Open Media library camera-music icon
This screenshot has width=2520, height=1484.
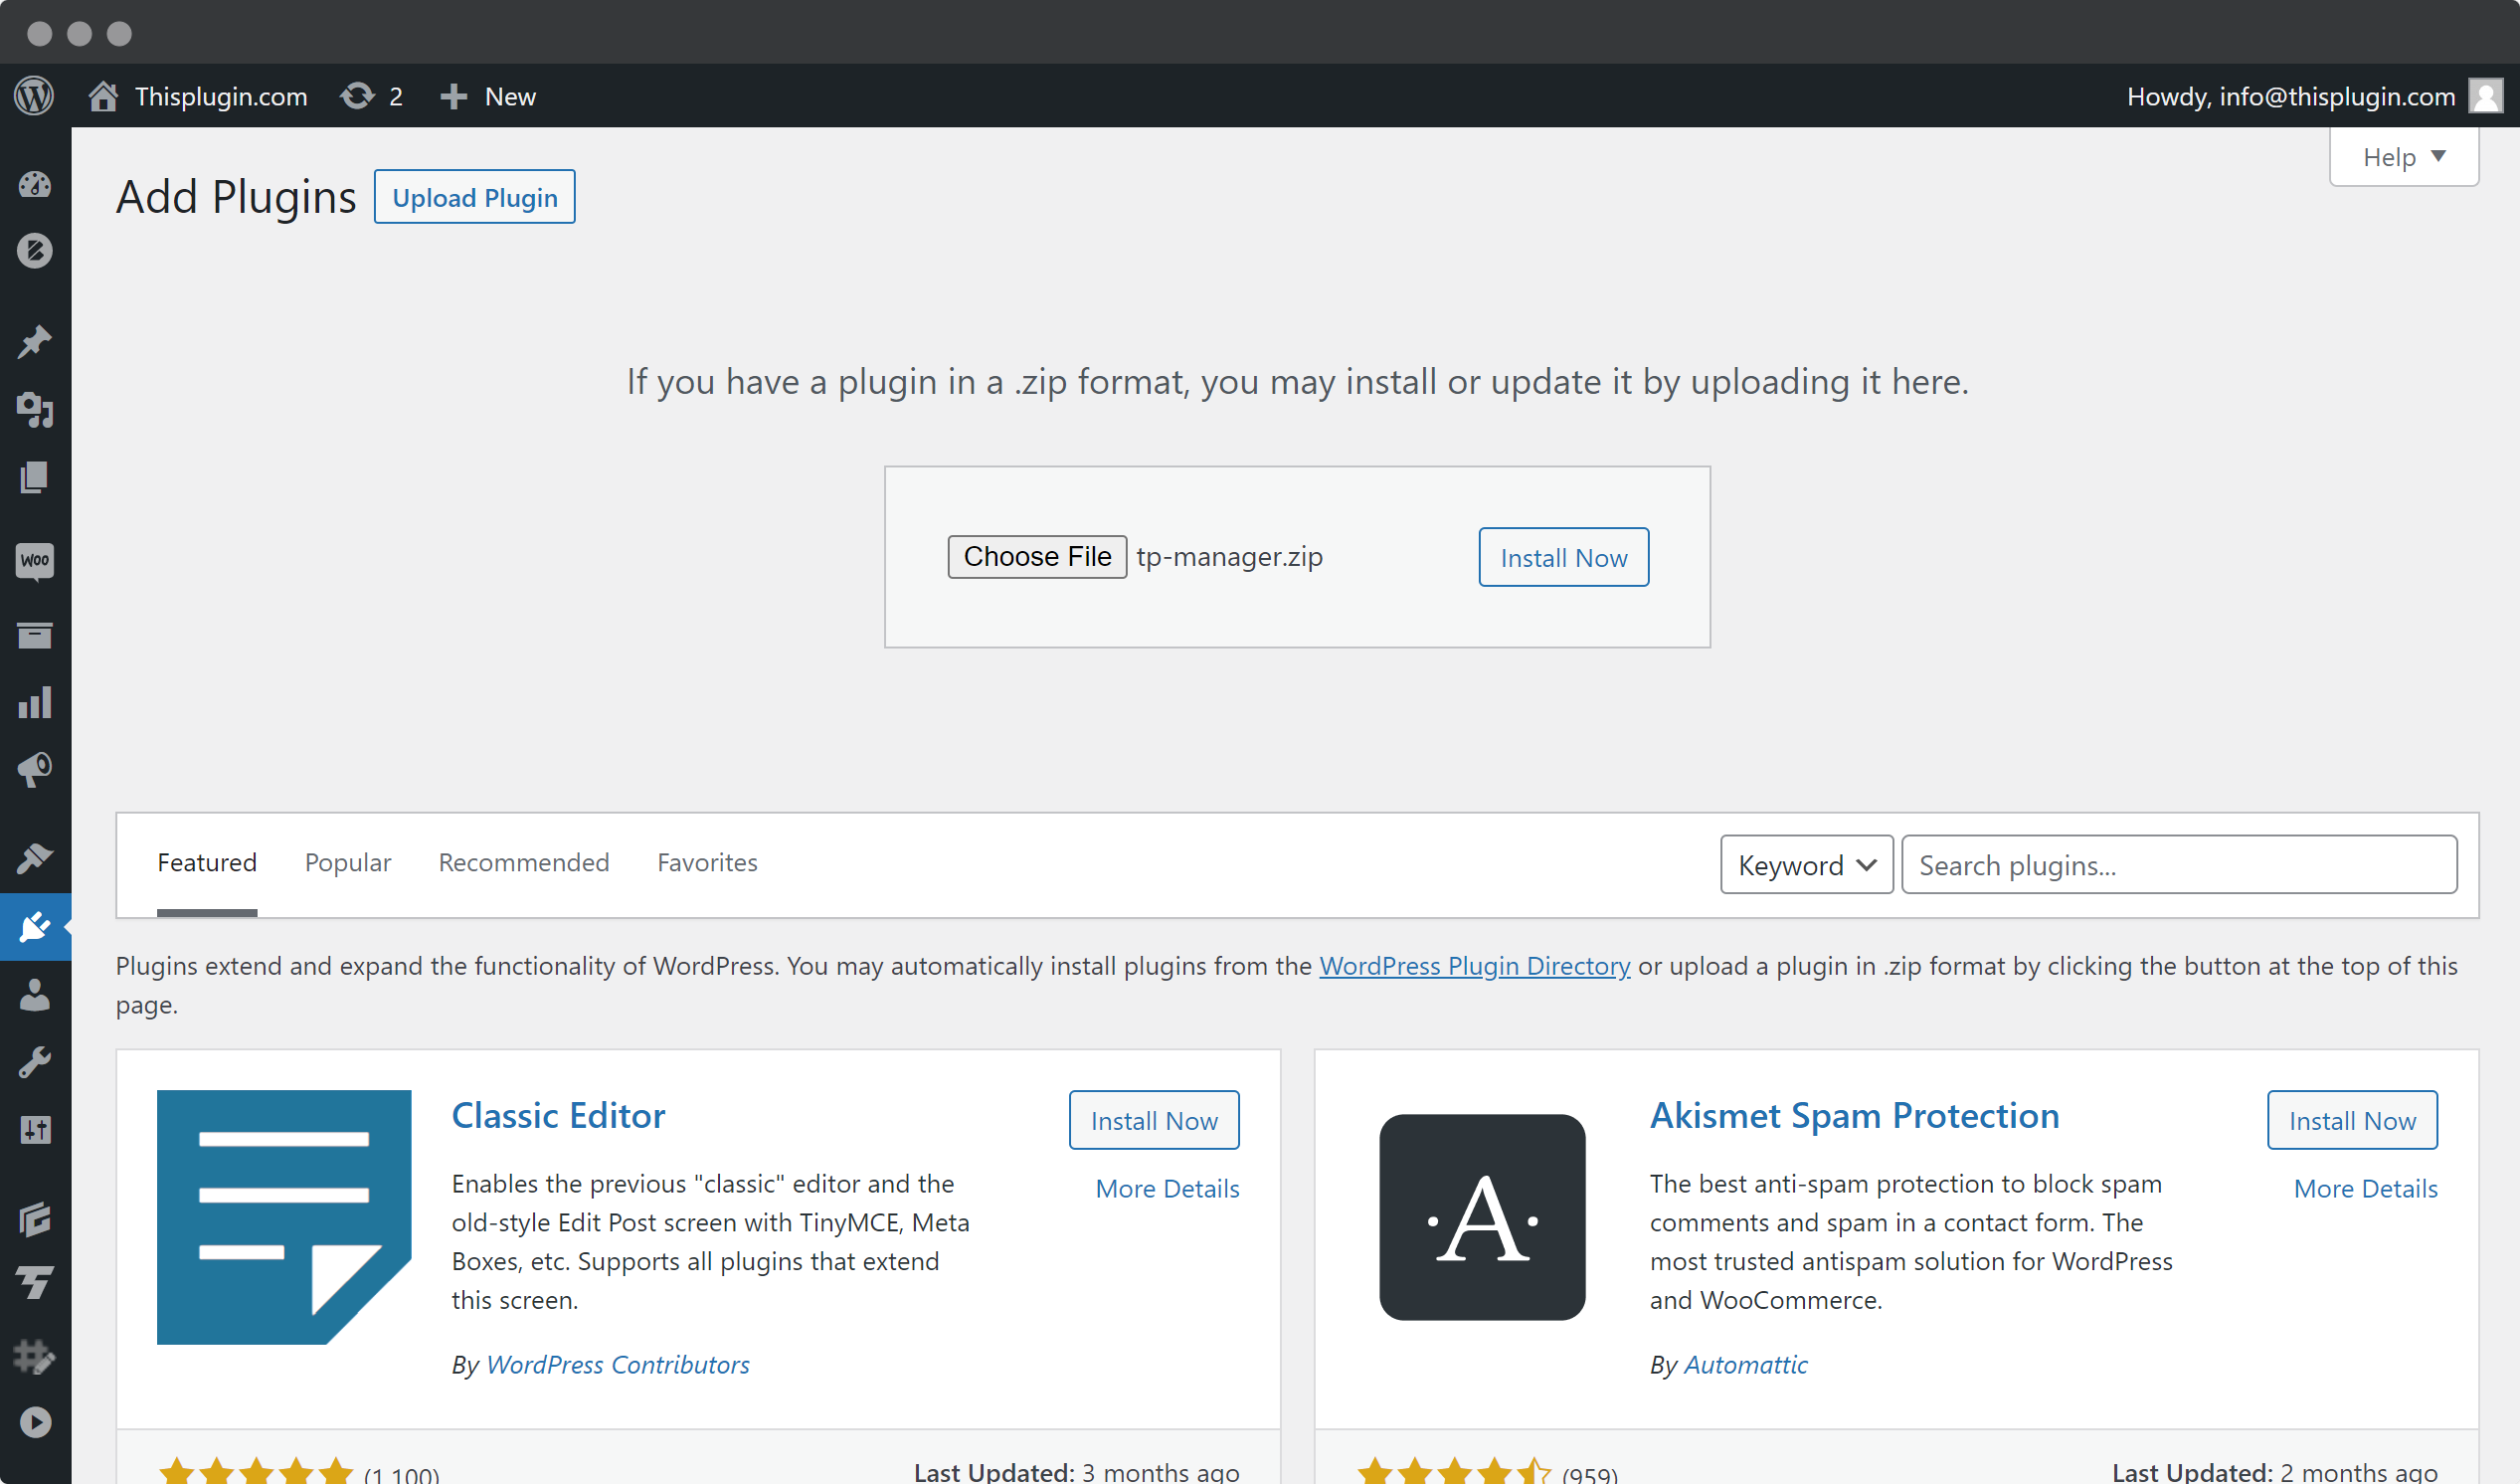(x=35, y=410)
